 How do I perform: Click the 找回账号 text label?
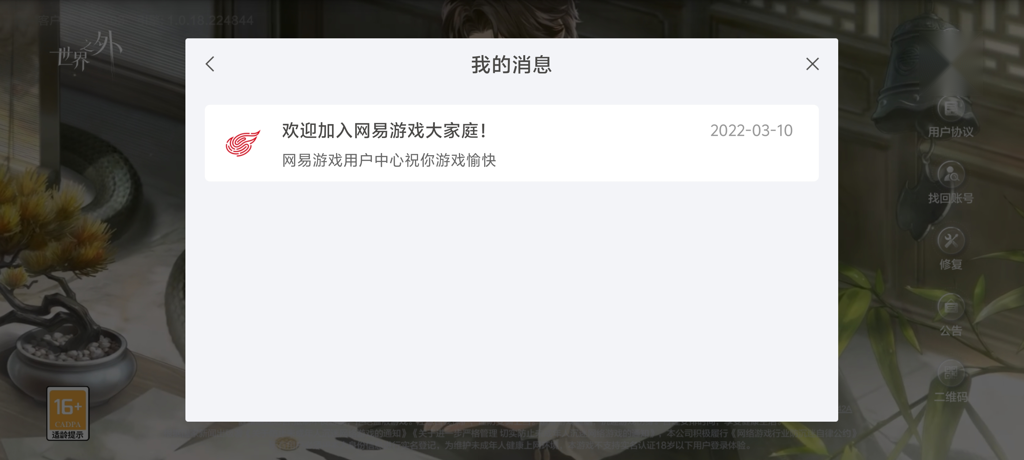(x=951, y=198)
